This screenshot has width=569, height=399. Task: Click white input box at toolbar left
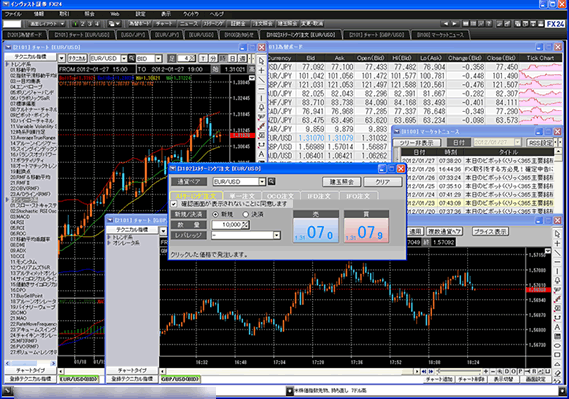click(x=12, y=24)
